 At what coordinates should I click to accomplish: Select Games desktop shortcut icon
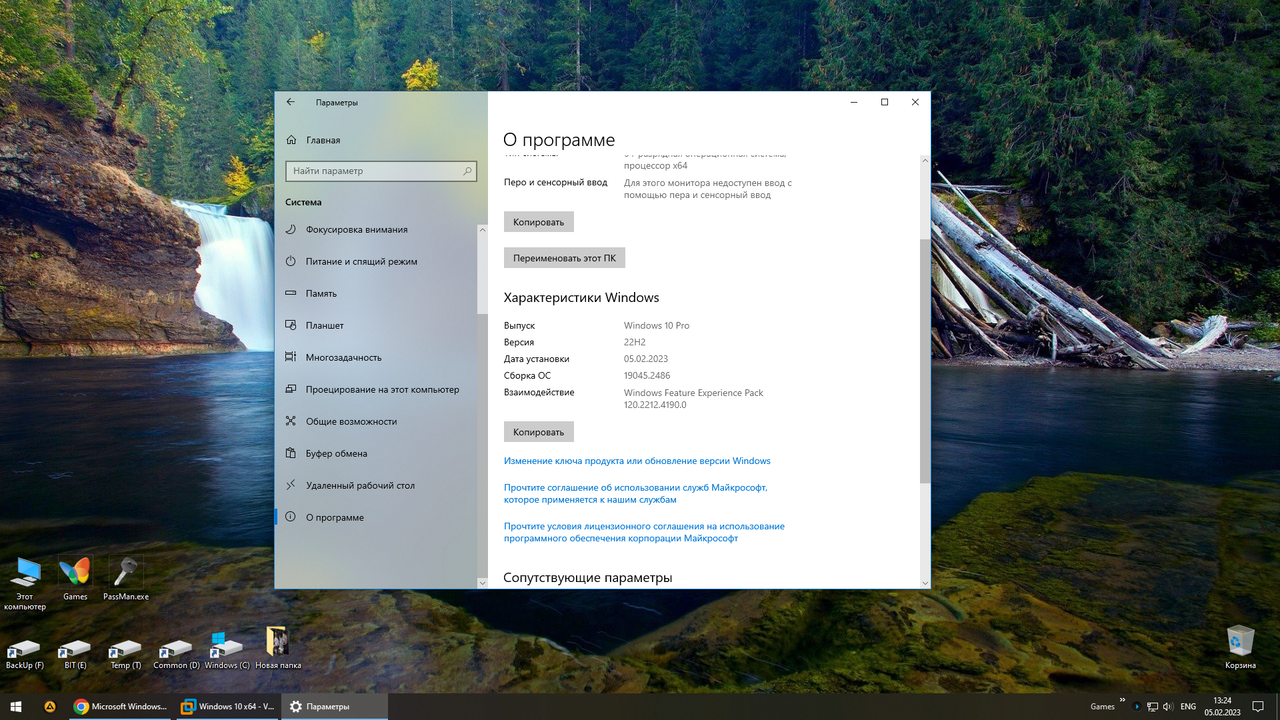coord(75,579)
